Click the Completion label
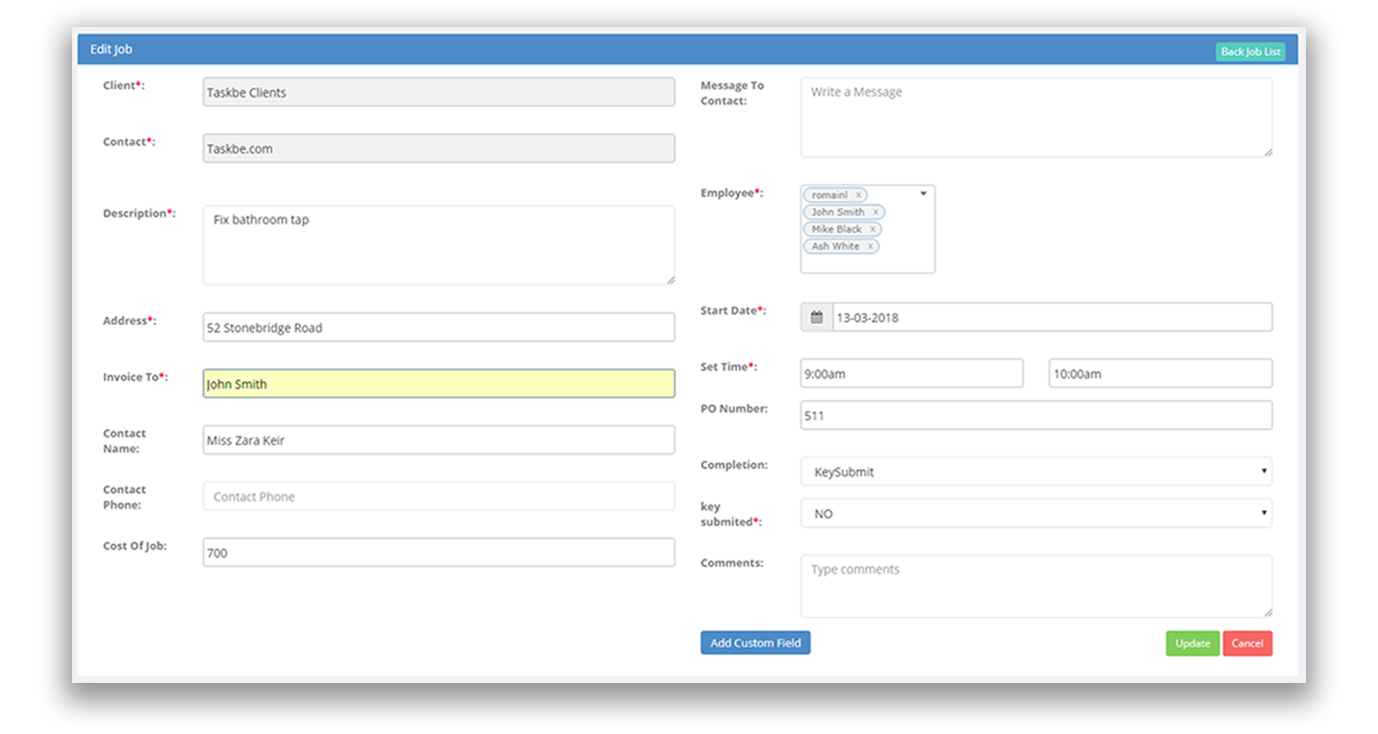 (x=734, y=465)
